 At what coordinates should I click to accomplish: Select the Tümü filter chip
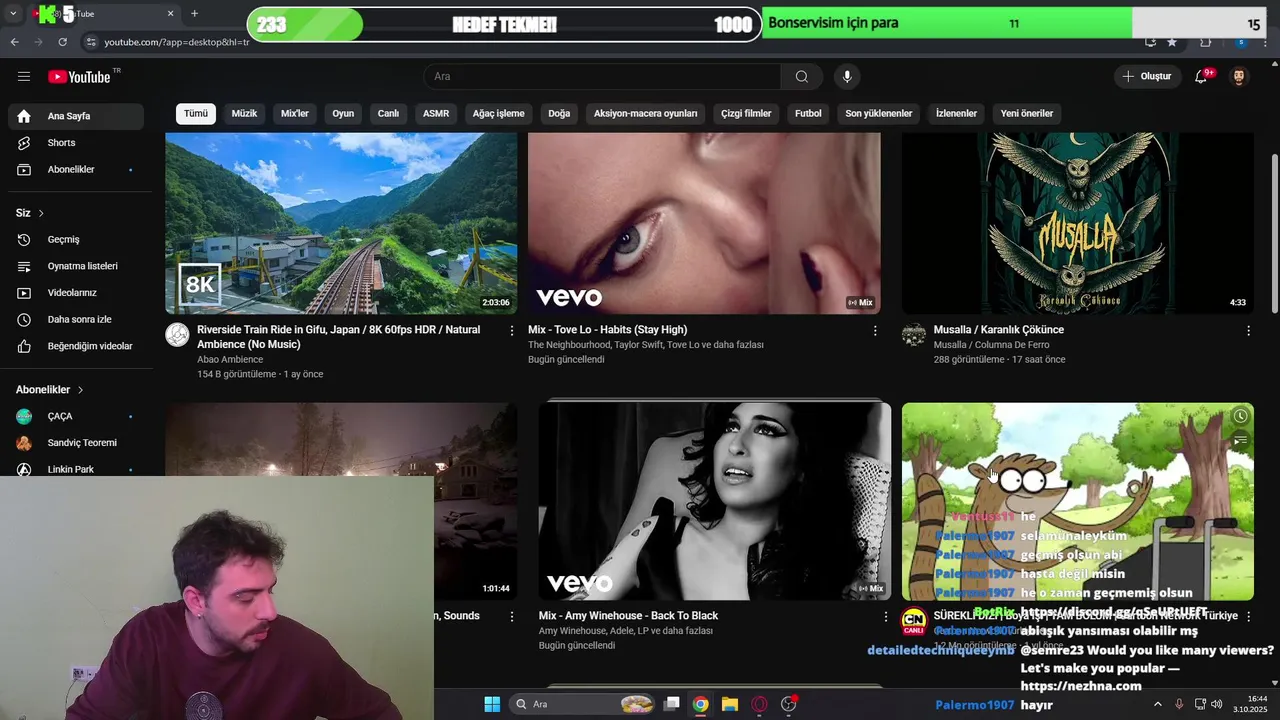click(196, 114)
